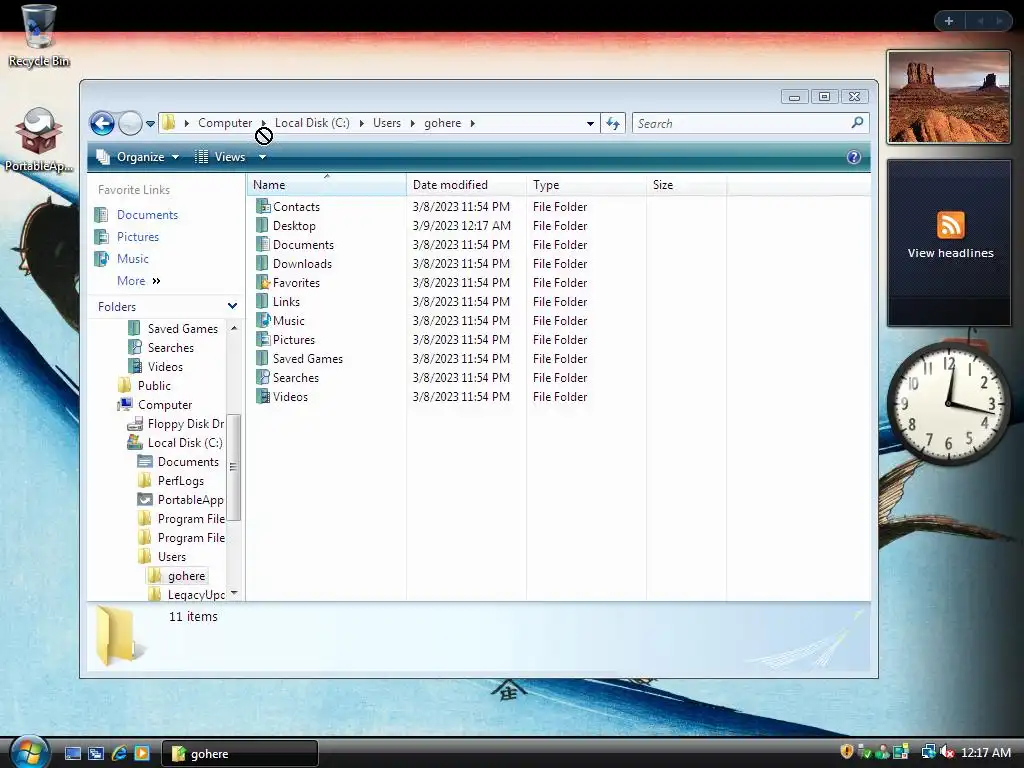This screenshot has height=768, width=1024.
Task: Open the Views dropdown arrow
Action: point(263,157)
